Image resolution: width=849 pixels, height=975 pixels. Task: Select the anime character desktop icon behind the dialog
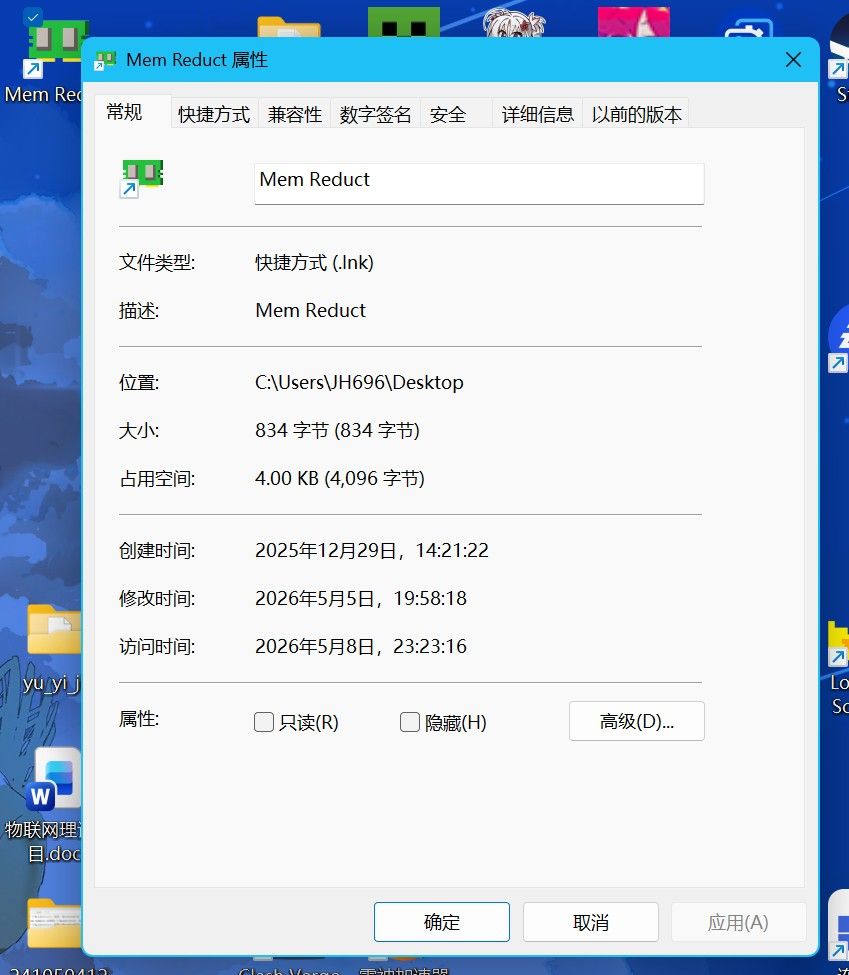514,22
